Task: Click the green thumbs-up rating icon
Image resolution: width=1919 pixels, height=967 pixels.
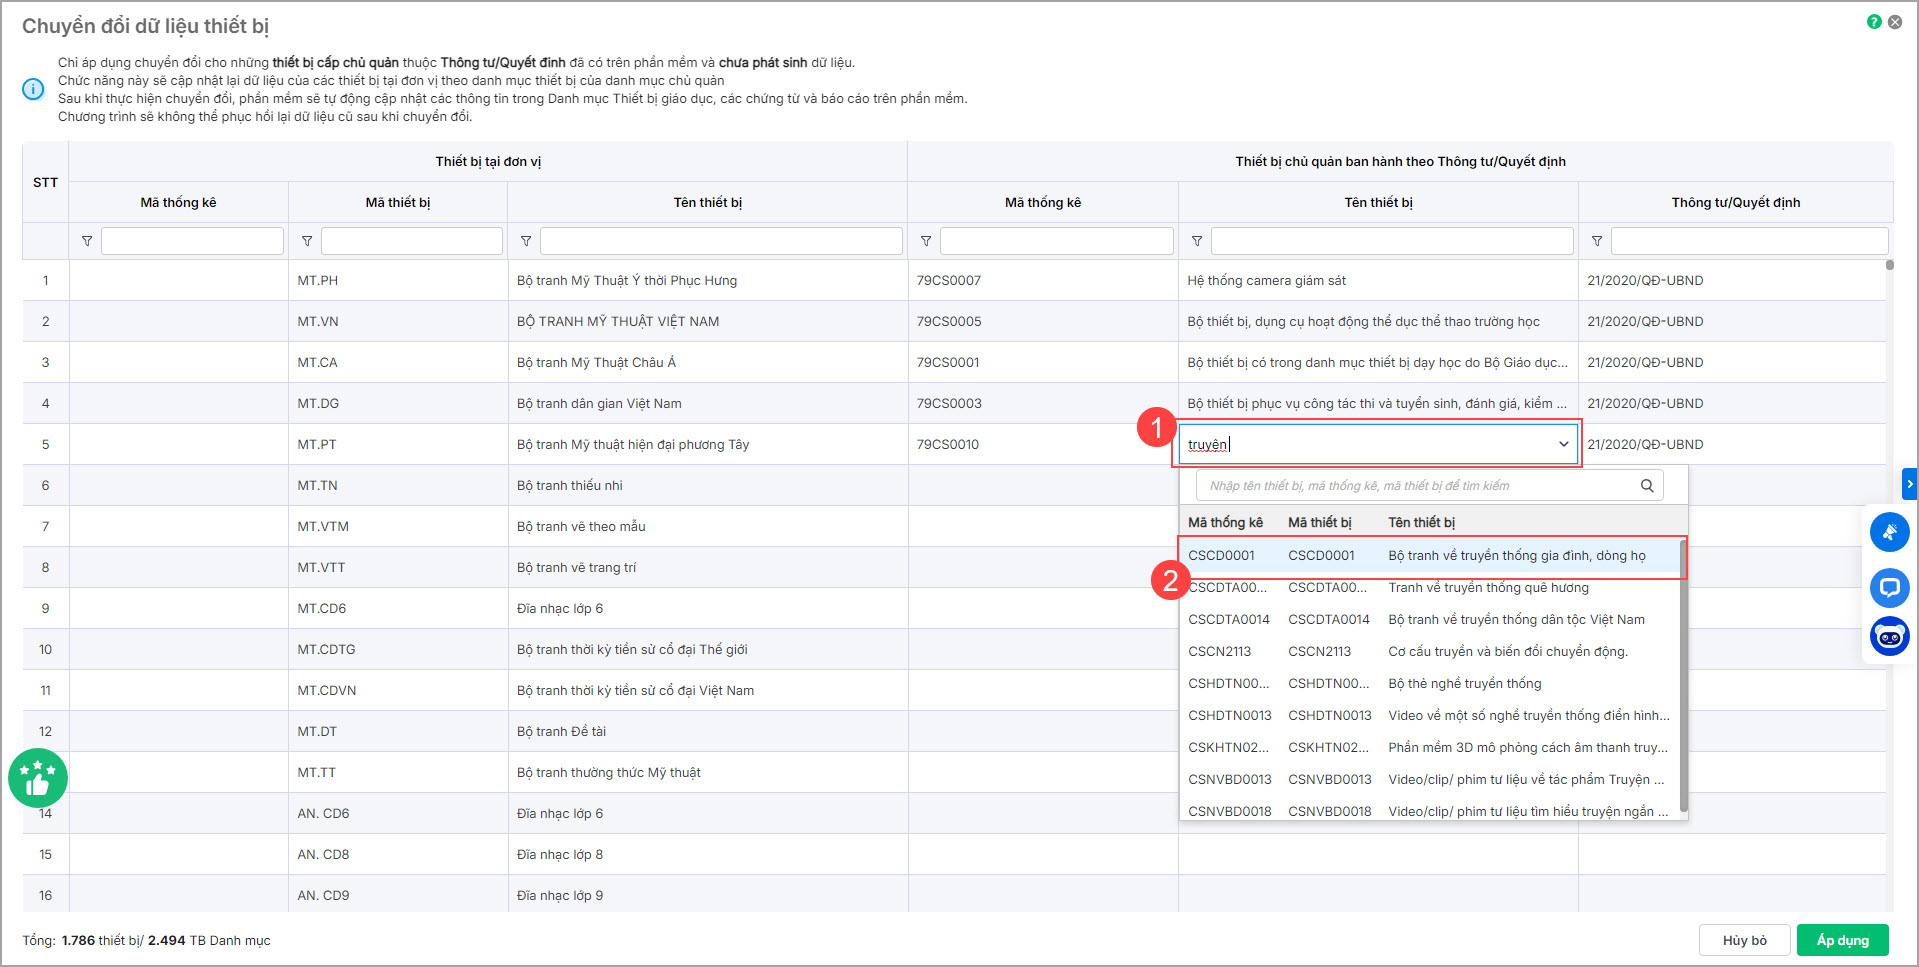Action: (x=38, y=778)
